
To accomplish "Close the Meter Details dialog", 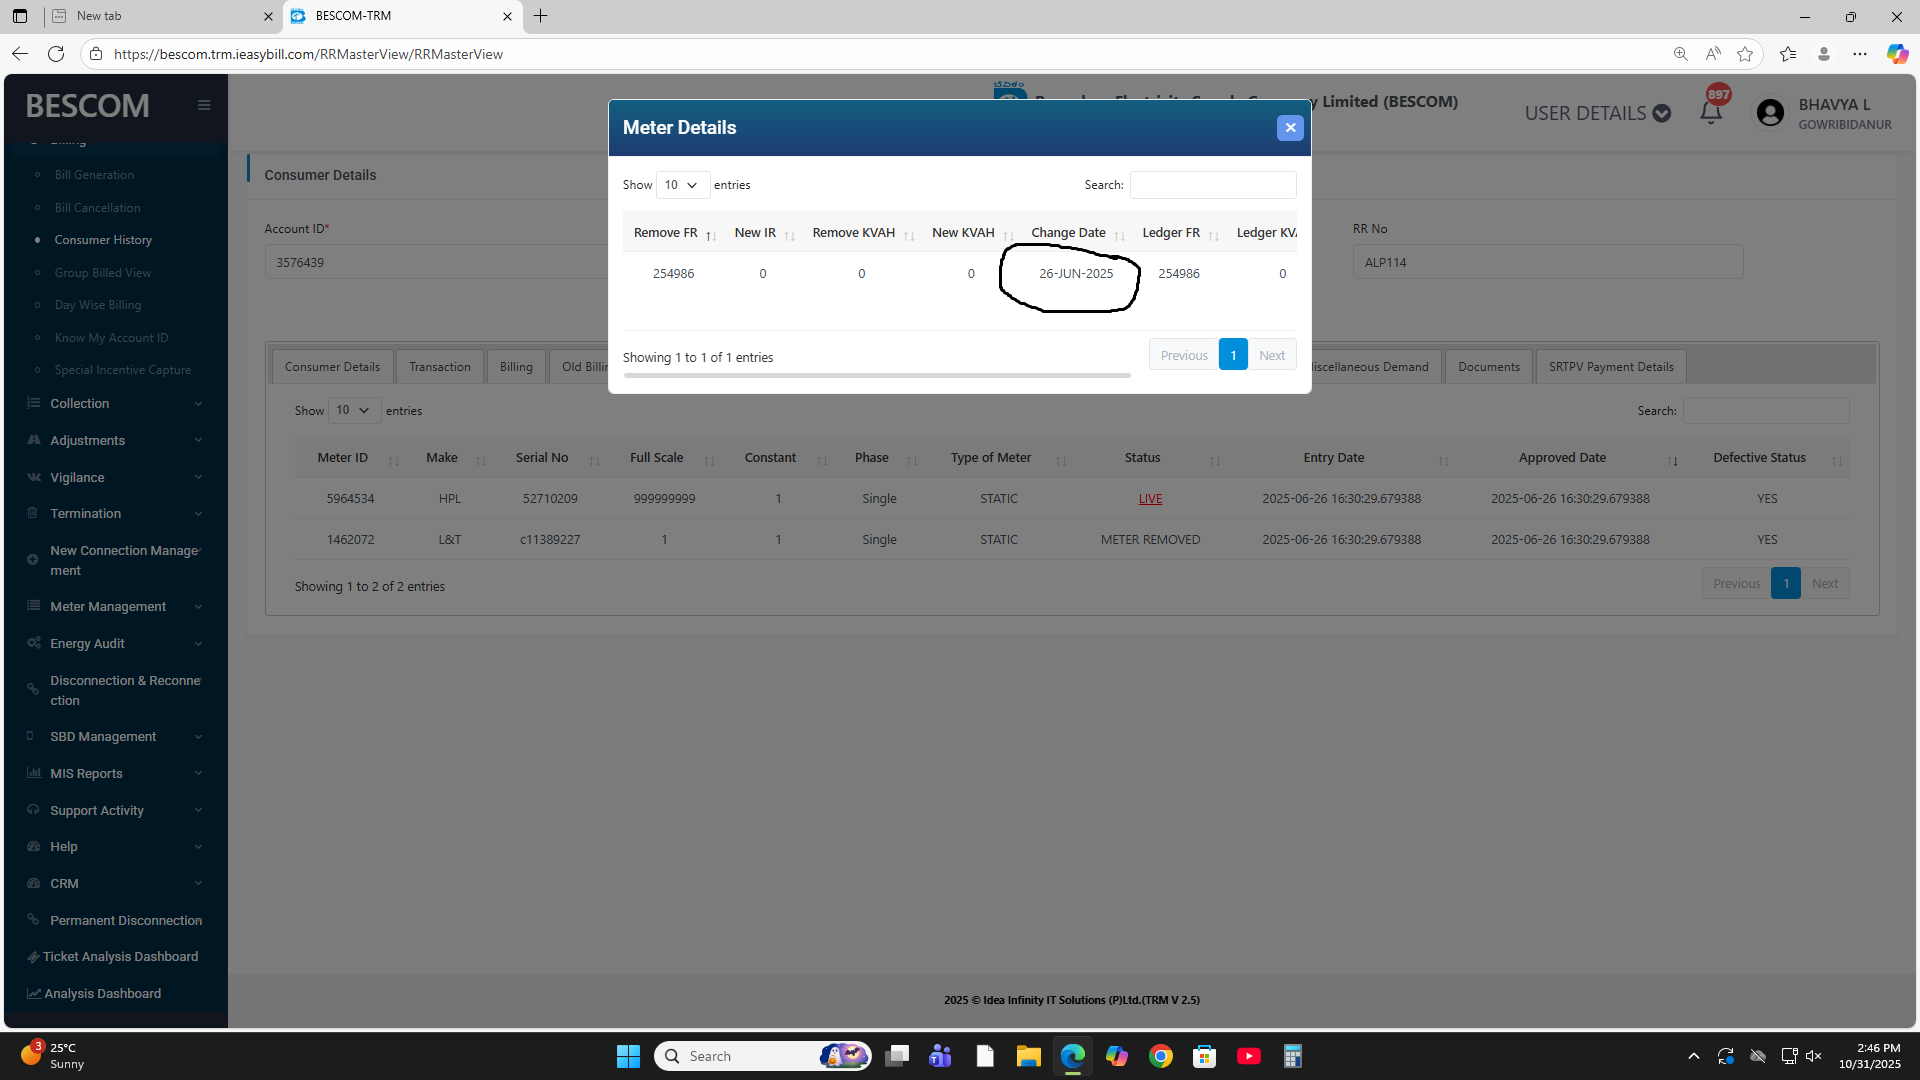I will (x=1289, y=128).
